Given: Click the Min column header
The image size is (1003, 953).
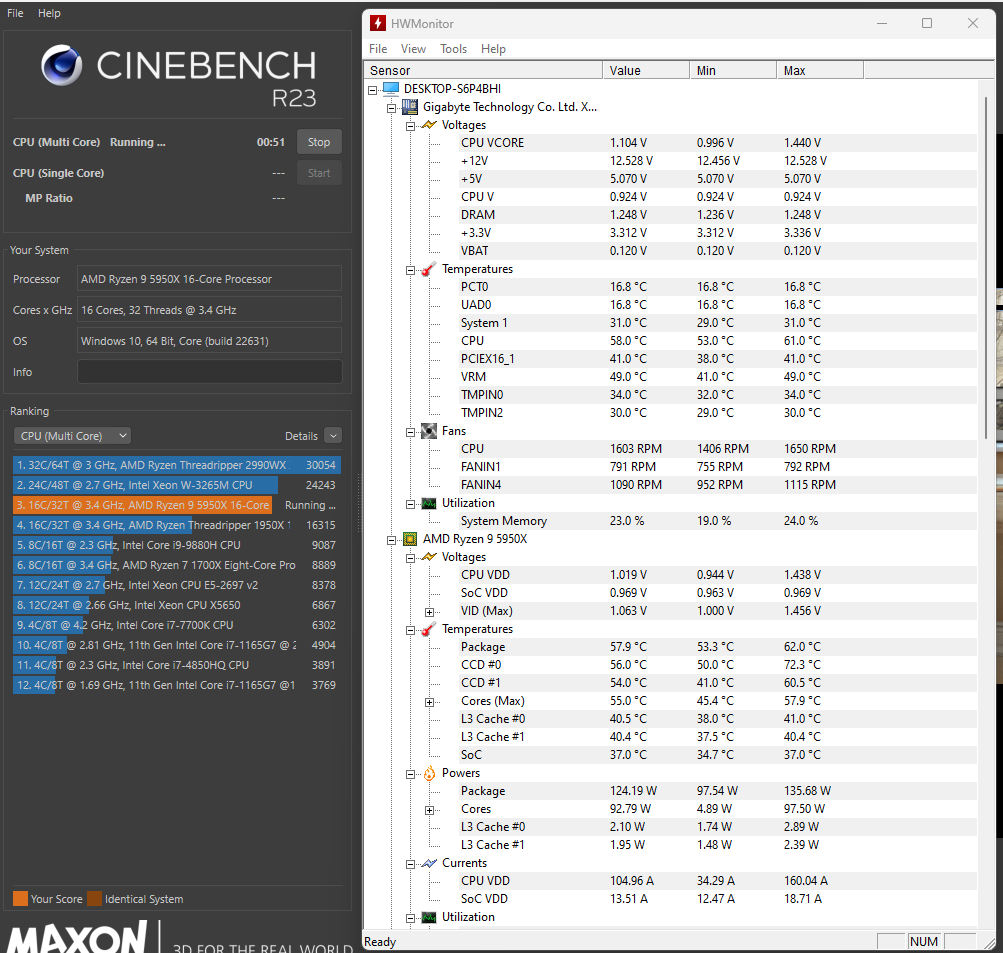Looking at the screenshot, I should [x=732, y=70].
